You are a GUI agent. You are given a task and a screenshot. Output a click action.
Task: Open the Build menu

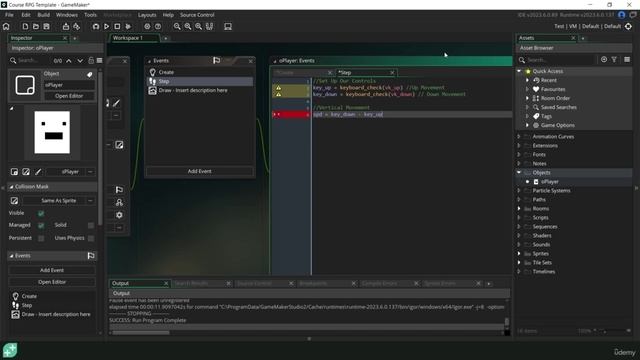43,15
